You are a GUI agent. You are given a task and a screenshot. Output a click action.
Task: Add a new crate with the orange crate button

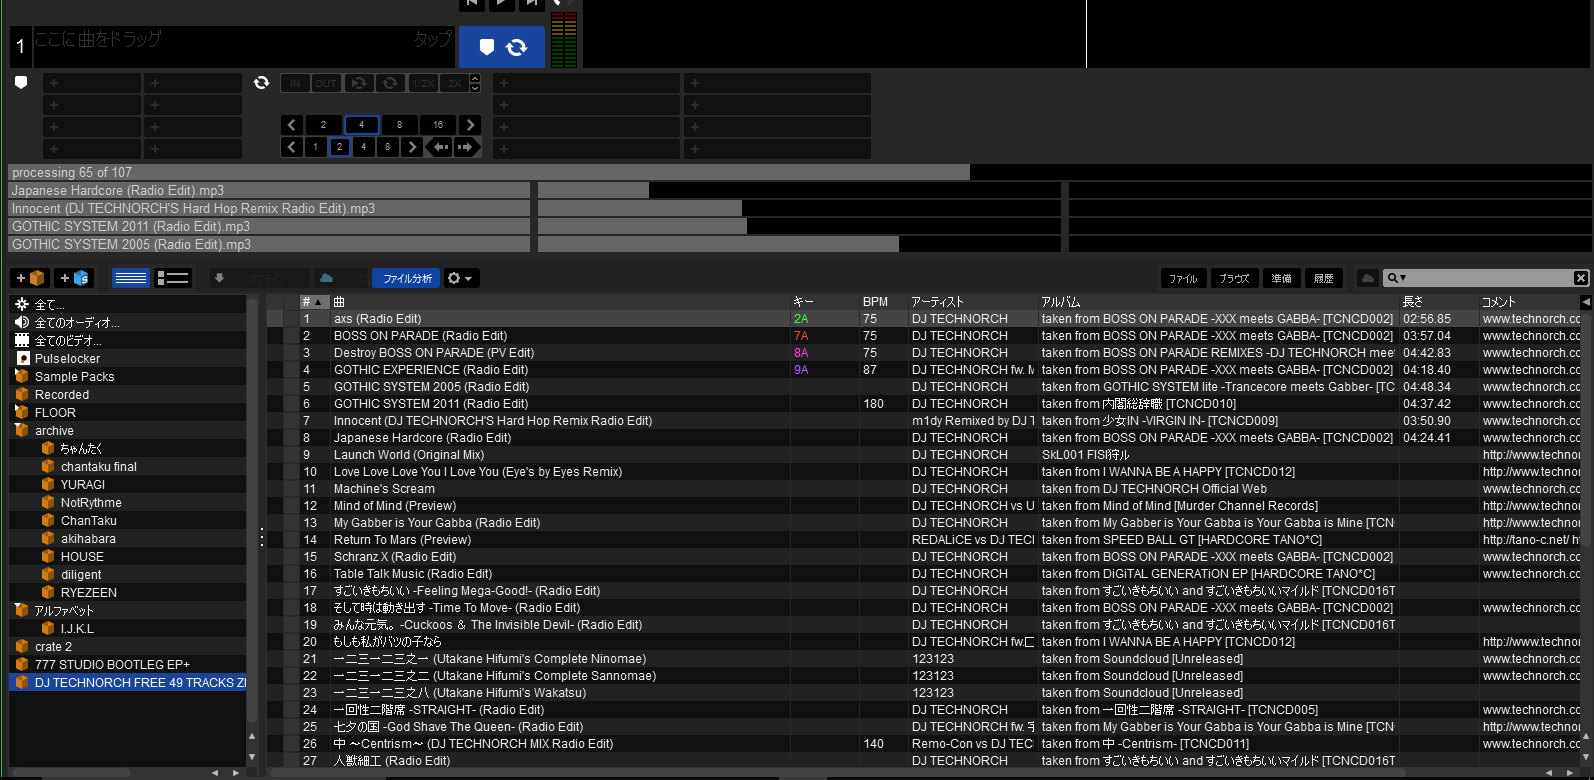point(30,278)
